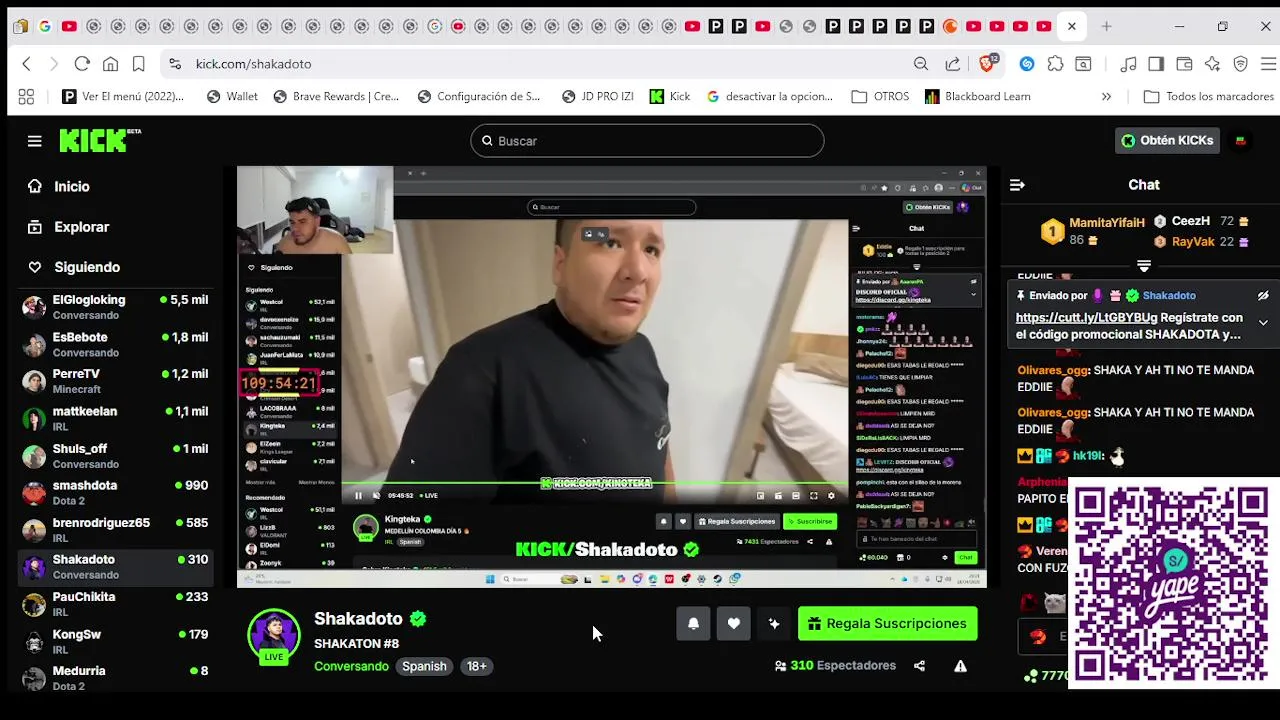Click the sparkle icon button
Viewport: 1280px width, 720px height.
coord(773,624)
